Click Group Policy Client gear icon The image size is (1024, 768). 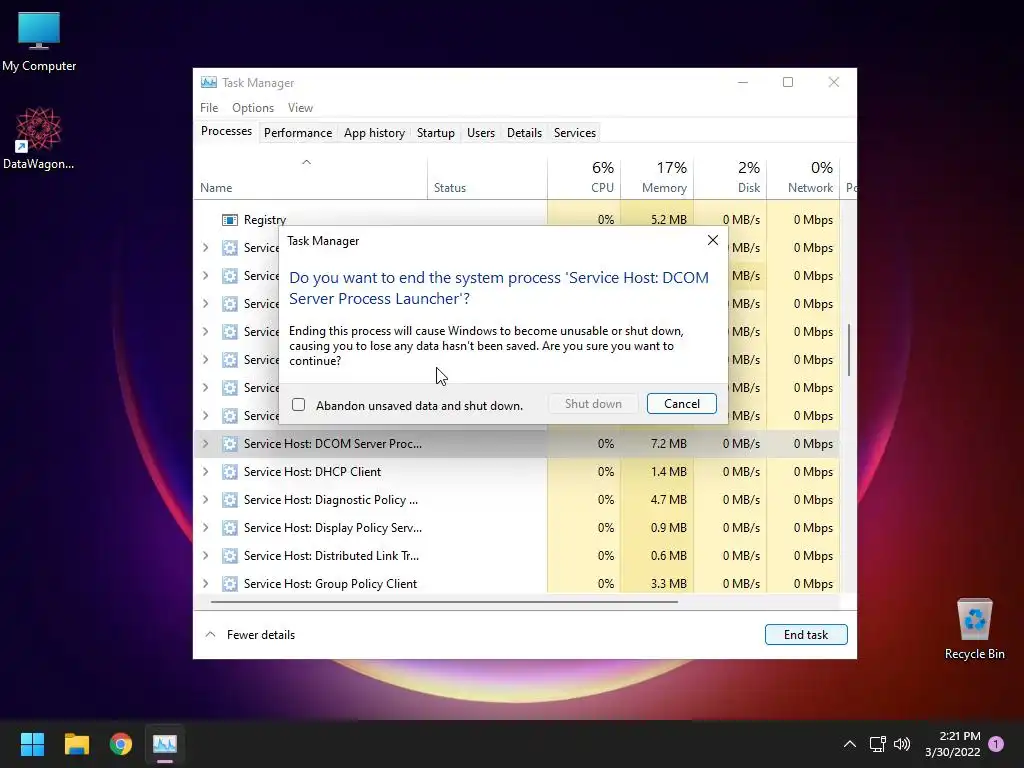[229, 584]
